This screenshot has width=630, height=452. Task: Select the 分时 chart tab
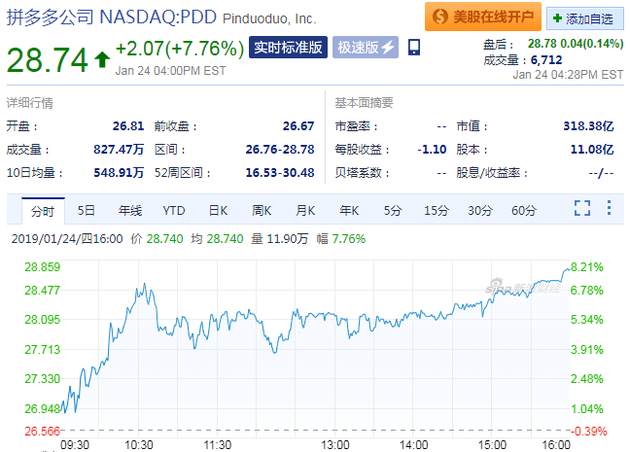(x=42, y=210)
